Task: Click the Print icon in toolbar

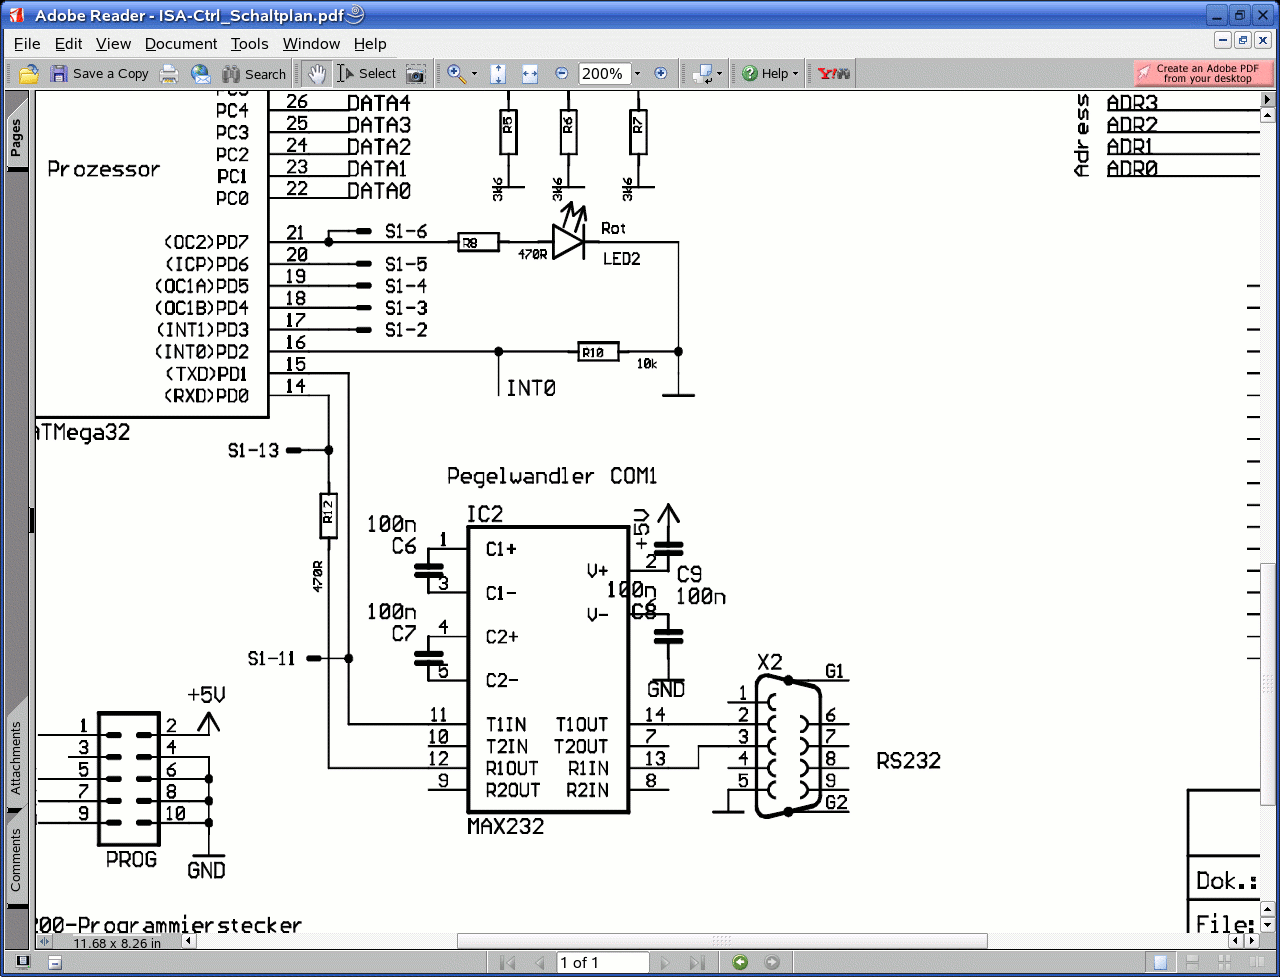Action: (169, 74)
